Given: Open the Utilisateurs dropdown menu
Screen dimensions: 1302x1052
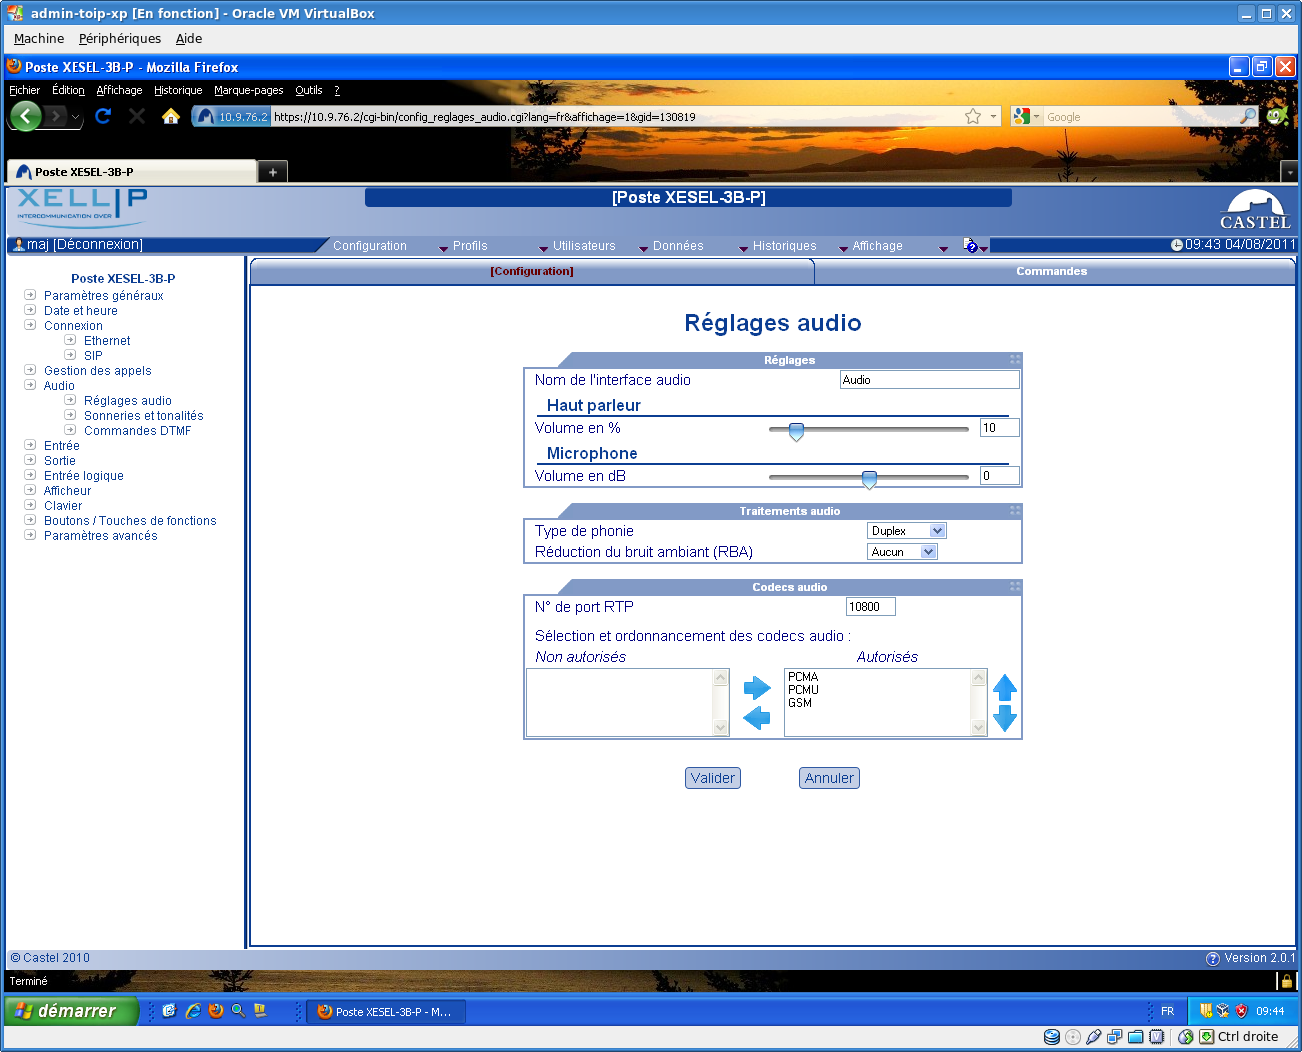Looking at the screenshot, I should pyautogui.click(x=584, y=246).
